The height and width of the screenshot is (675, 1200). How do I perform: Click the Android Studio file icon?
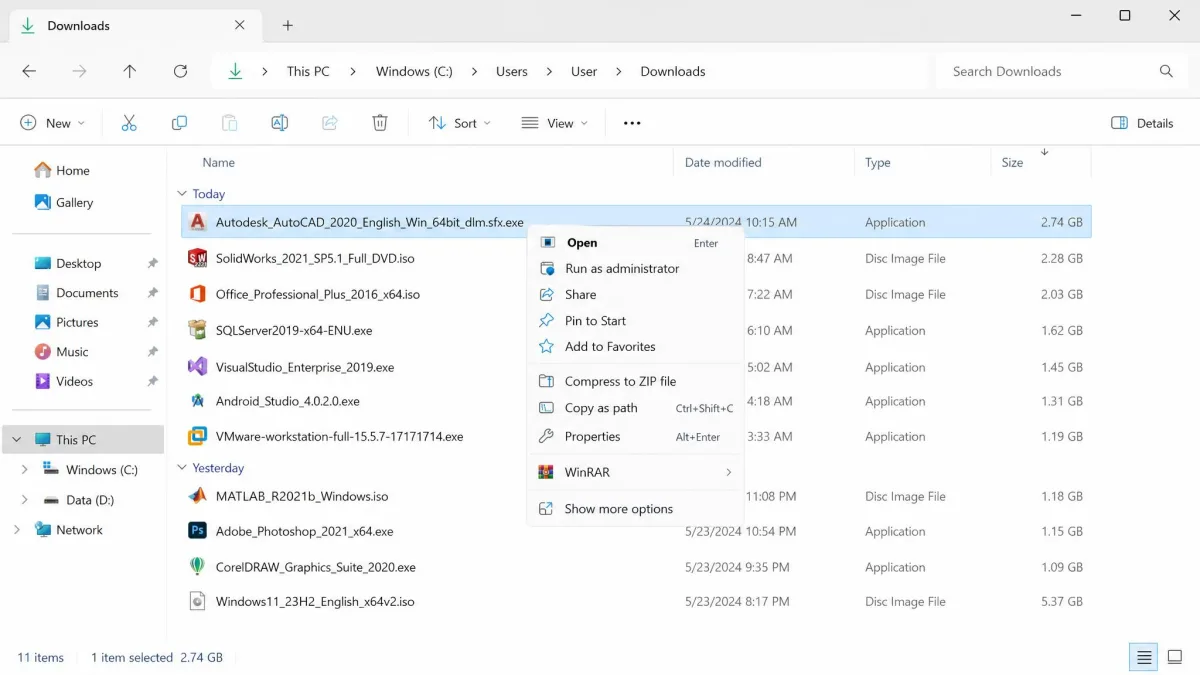pos(198,401)
